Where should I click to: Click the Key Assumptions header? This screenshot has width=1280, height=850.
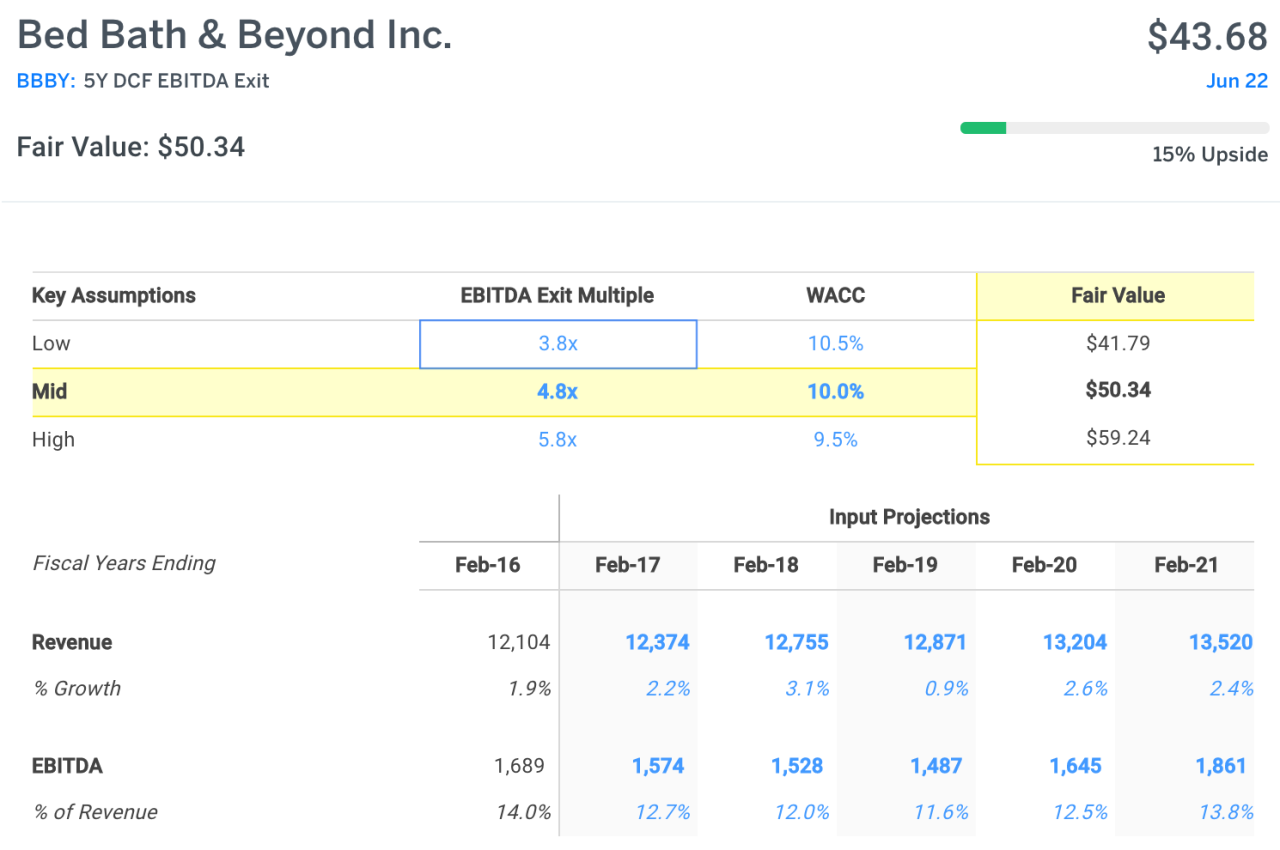(114, 296)
